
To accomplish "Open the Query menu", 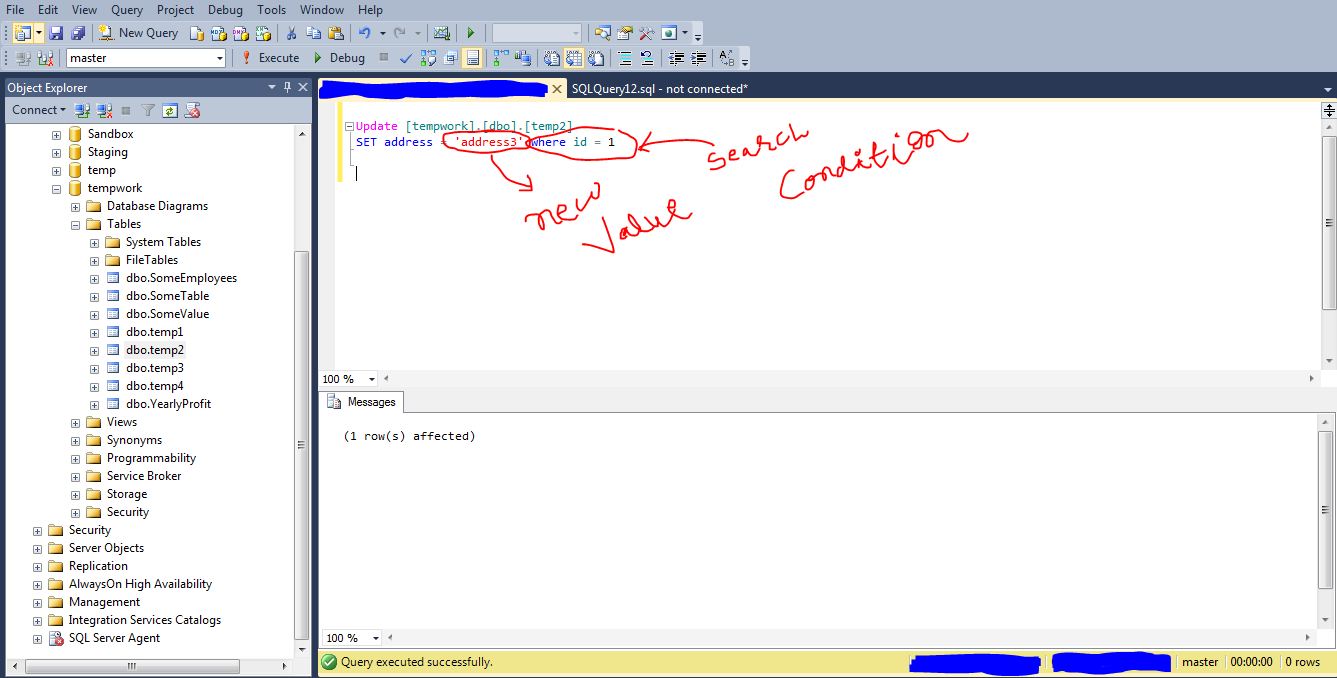I will [127, 9].
